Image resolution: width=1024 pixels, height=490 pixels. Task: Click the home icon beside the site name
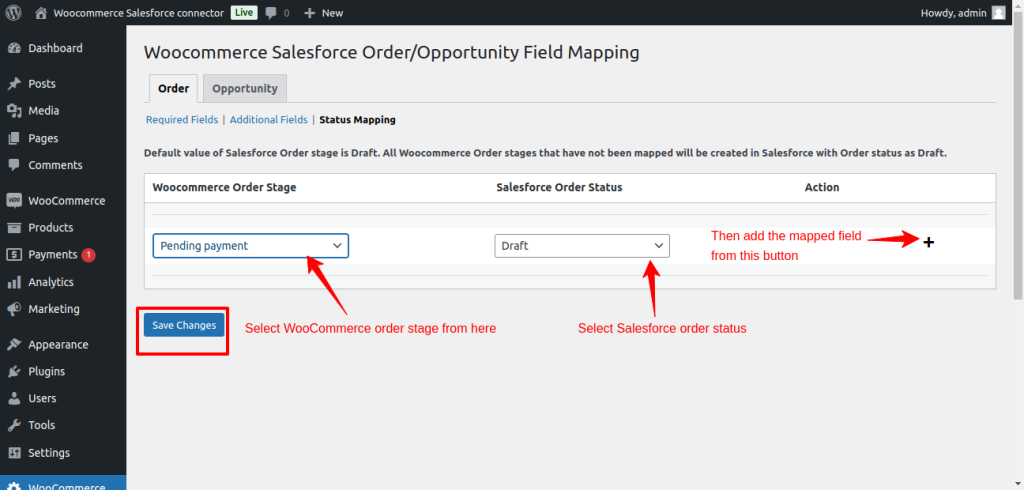tap(41, 13)
